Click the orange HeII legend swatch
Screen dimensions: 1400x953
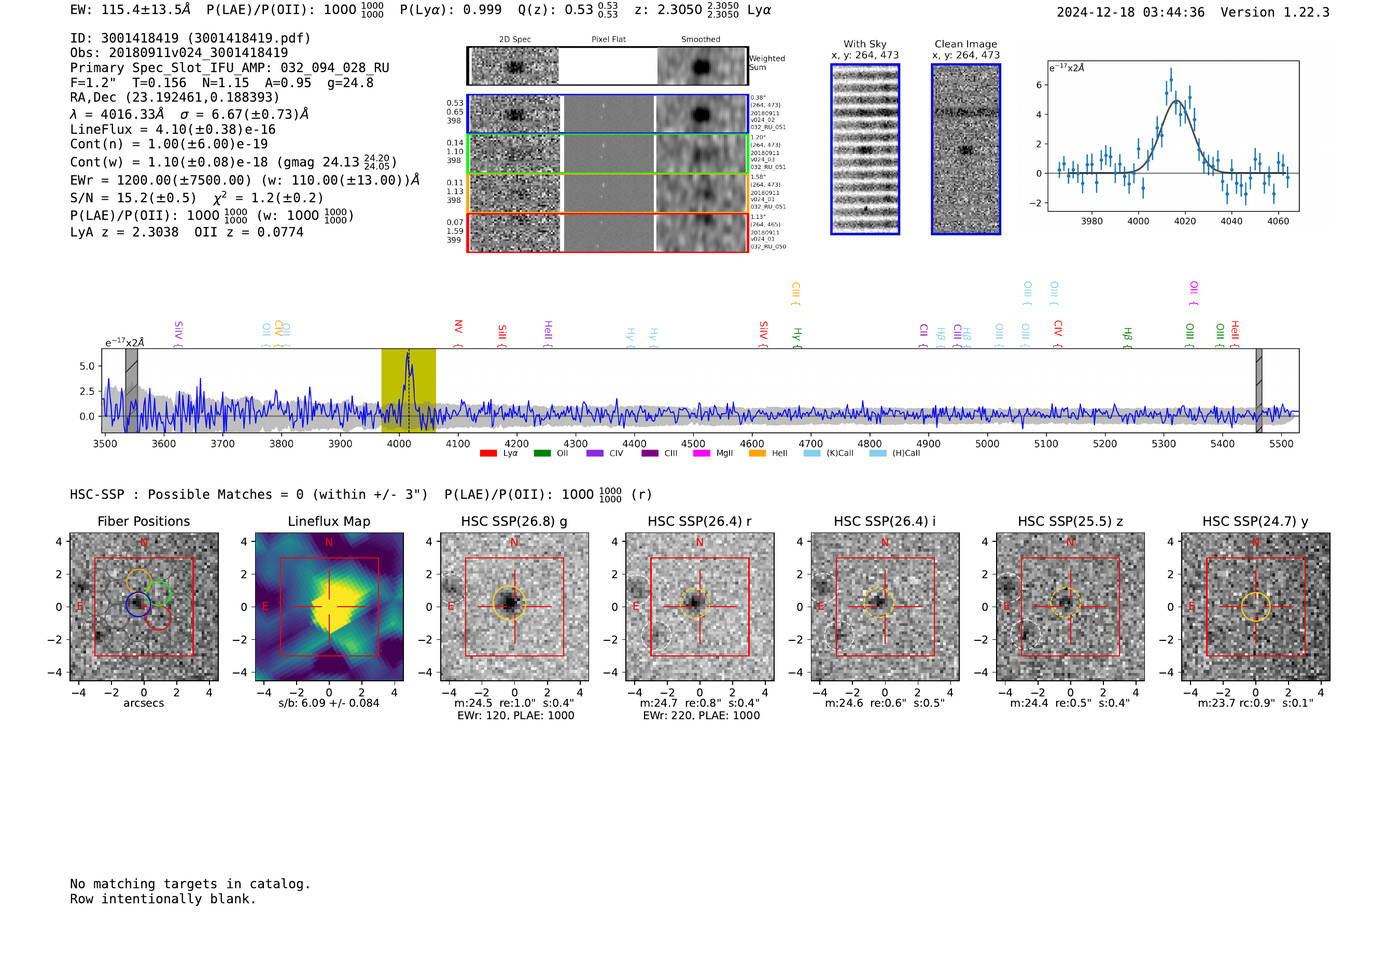pos(757,454)
